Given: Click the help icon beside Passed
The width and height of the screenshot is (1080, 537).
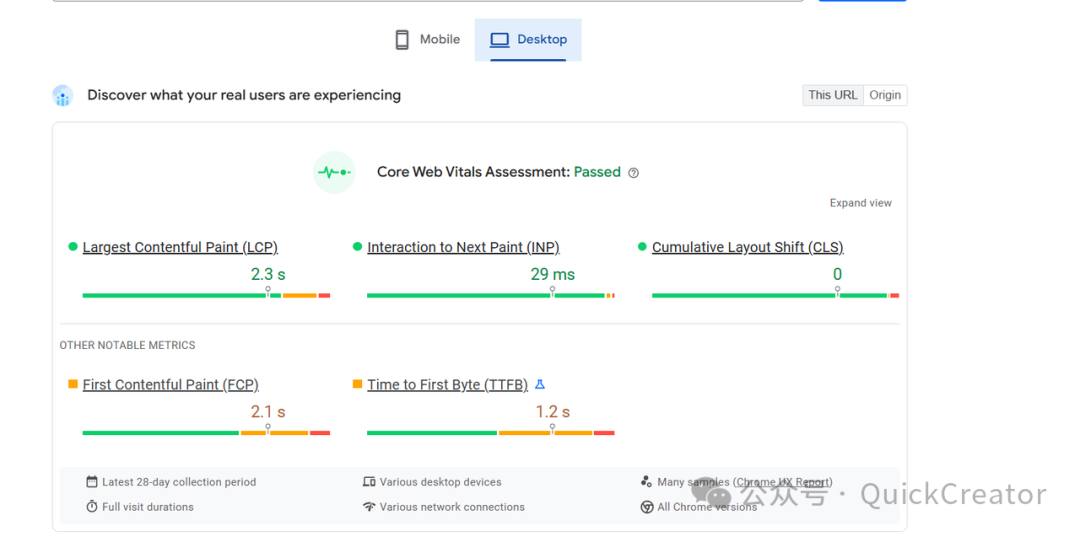Looking at the screenshot, I should point(633,173).
